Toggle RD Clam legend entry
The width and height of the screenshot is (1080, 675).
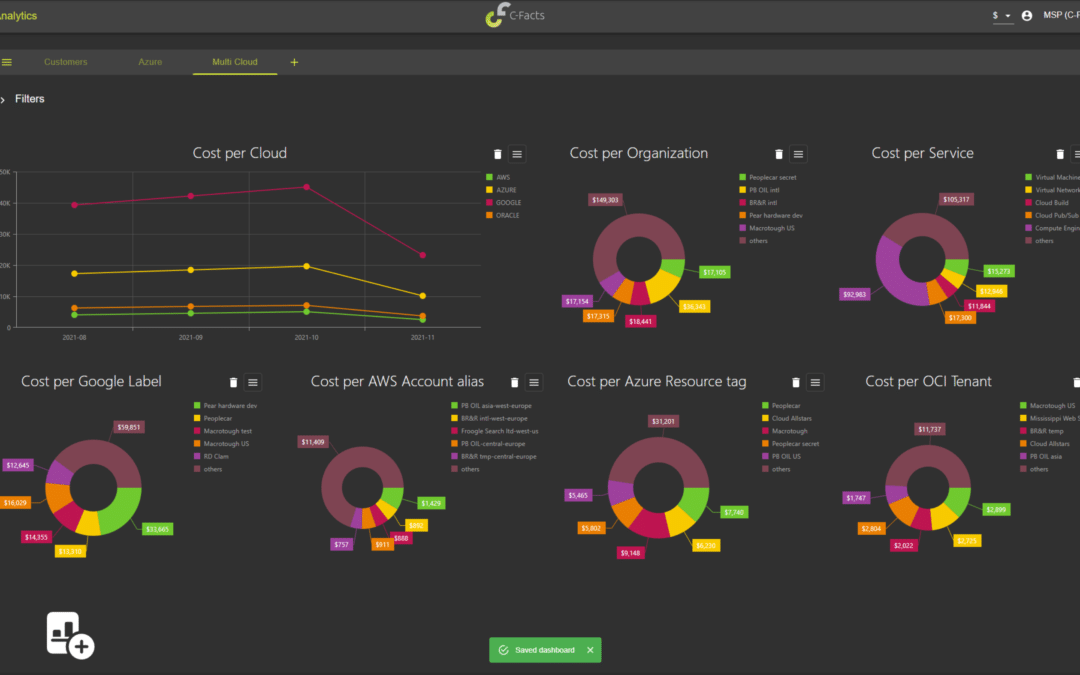[x=211, y=457]
